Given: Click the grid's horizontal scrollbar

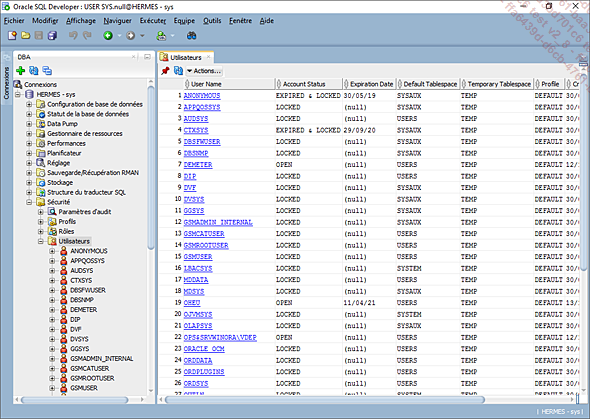Looking at the screenshot, I should [x=325, y=399].
